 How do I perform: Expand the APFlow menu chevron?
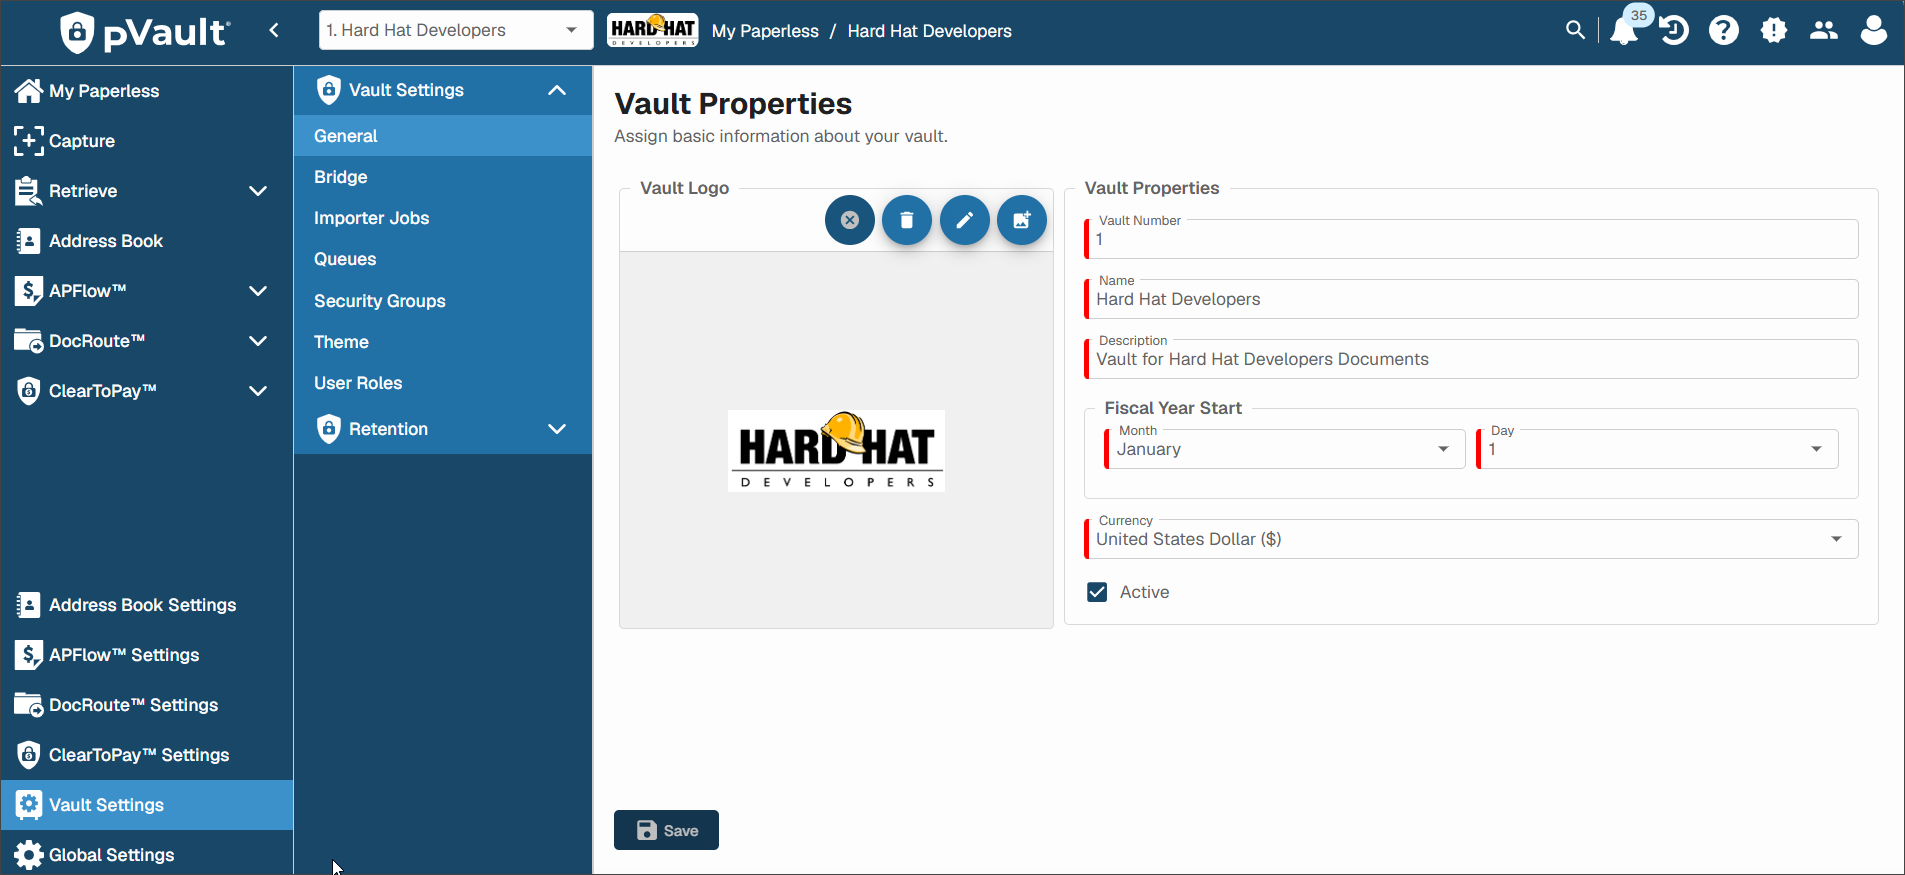click(258, 291)
